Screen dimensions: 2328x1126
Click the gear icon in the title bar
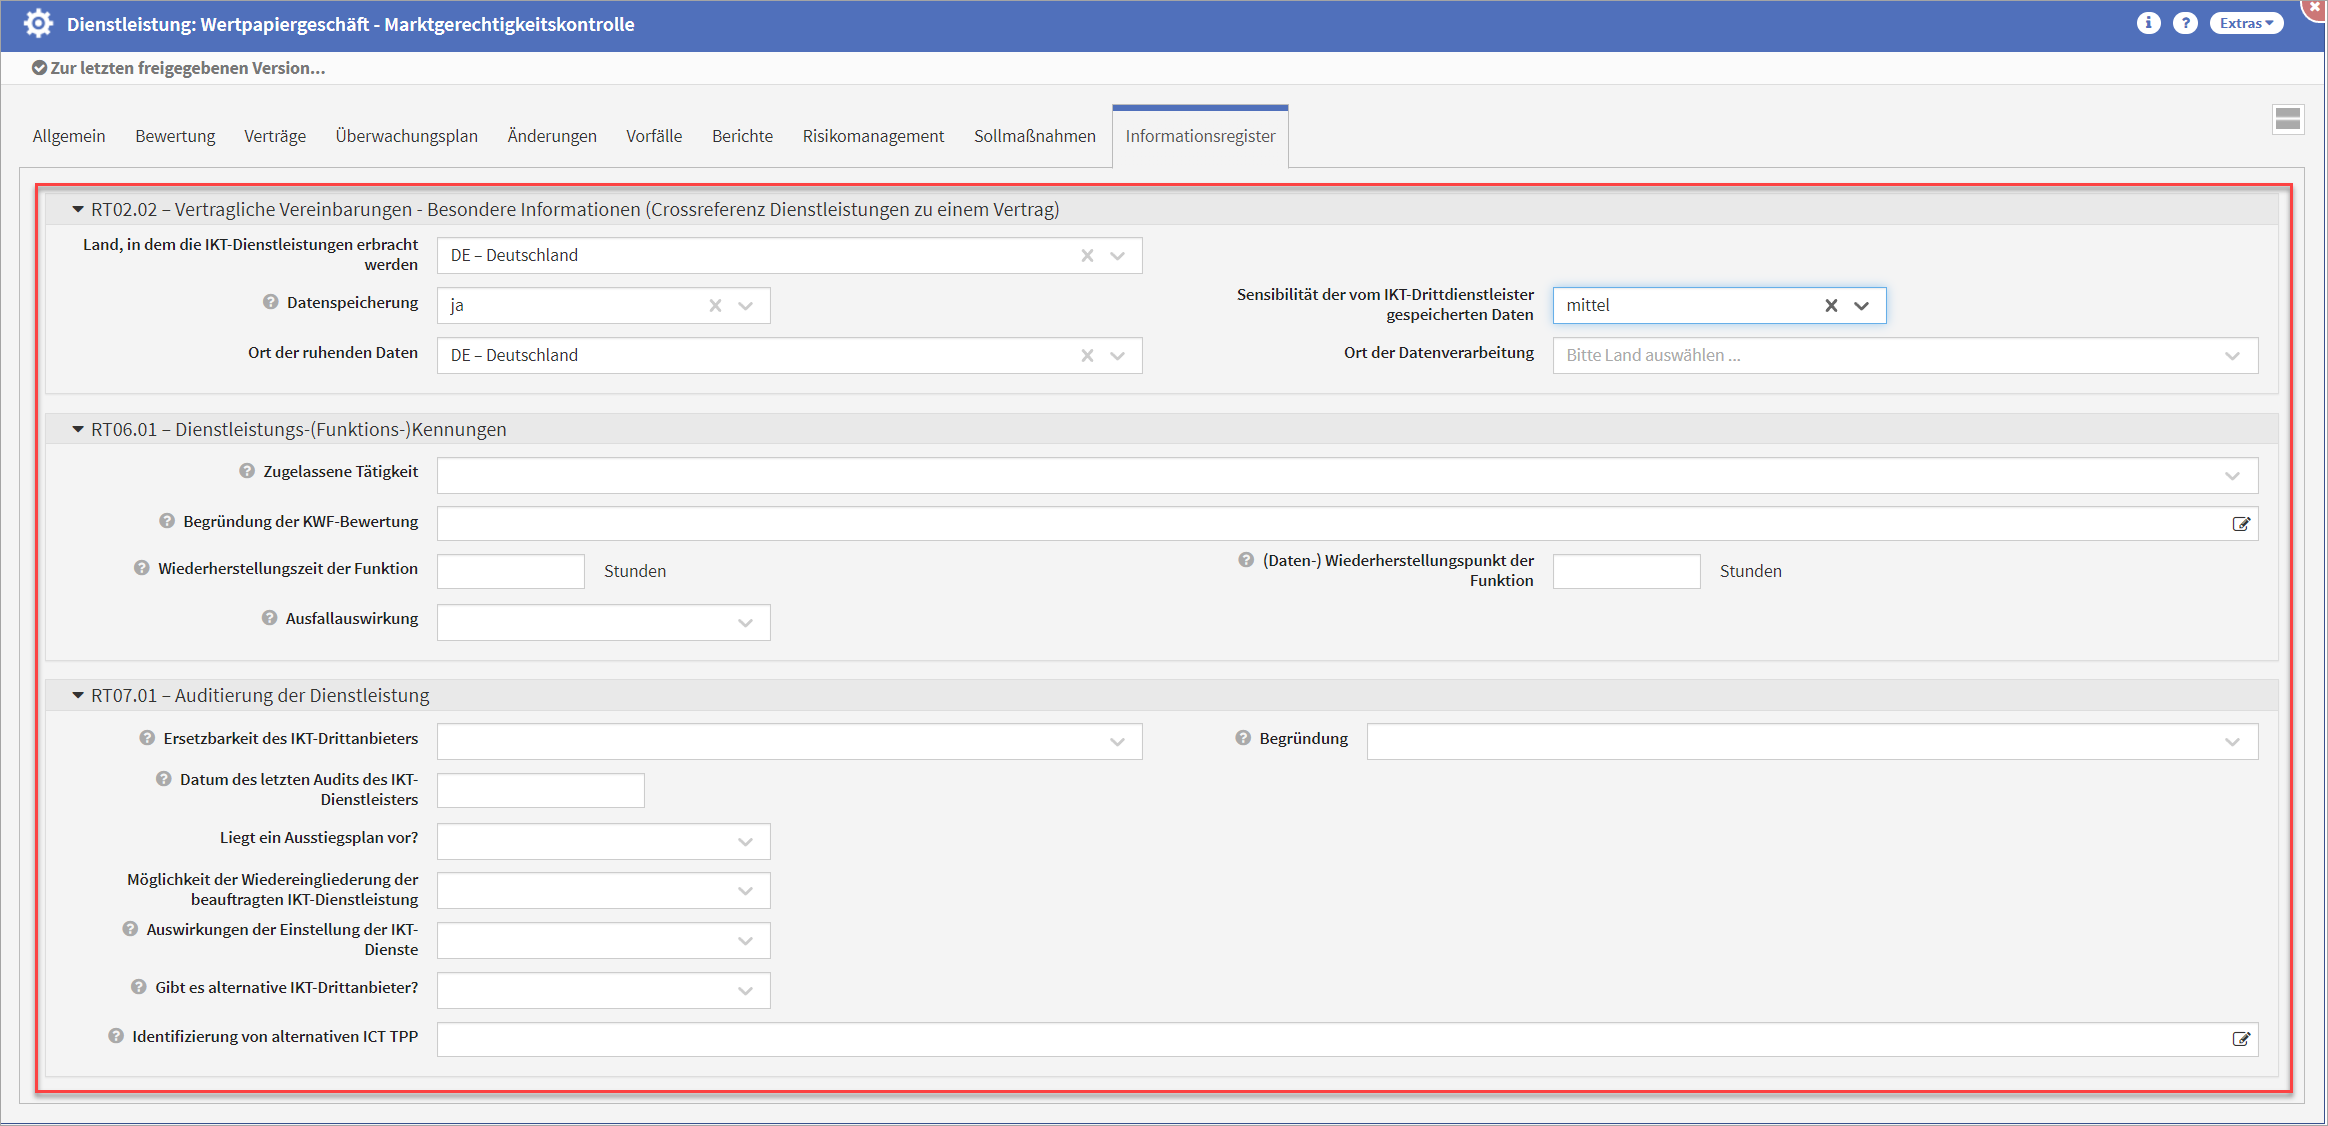38,24
